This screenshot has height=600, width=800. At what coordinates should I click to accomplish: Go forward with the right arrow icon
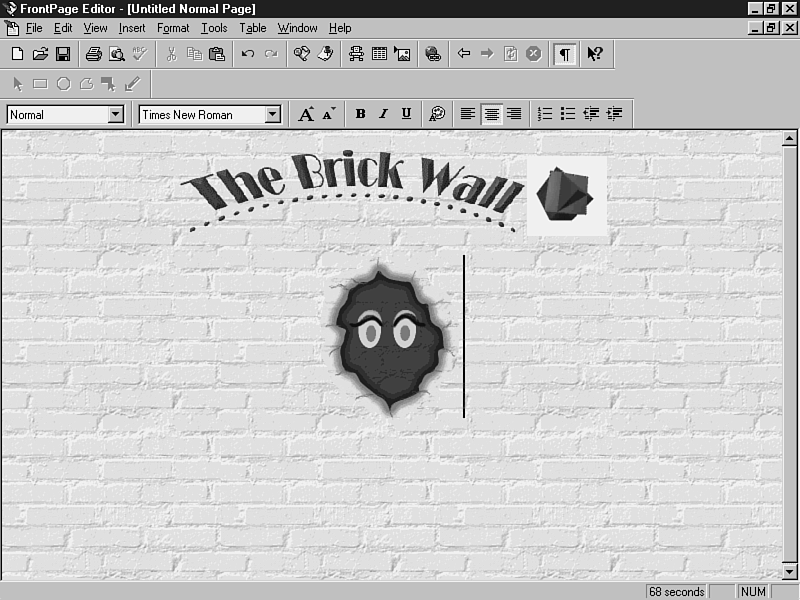click(487, 54)
